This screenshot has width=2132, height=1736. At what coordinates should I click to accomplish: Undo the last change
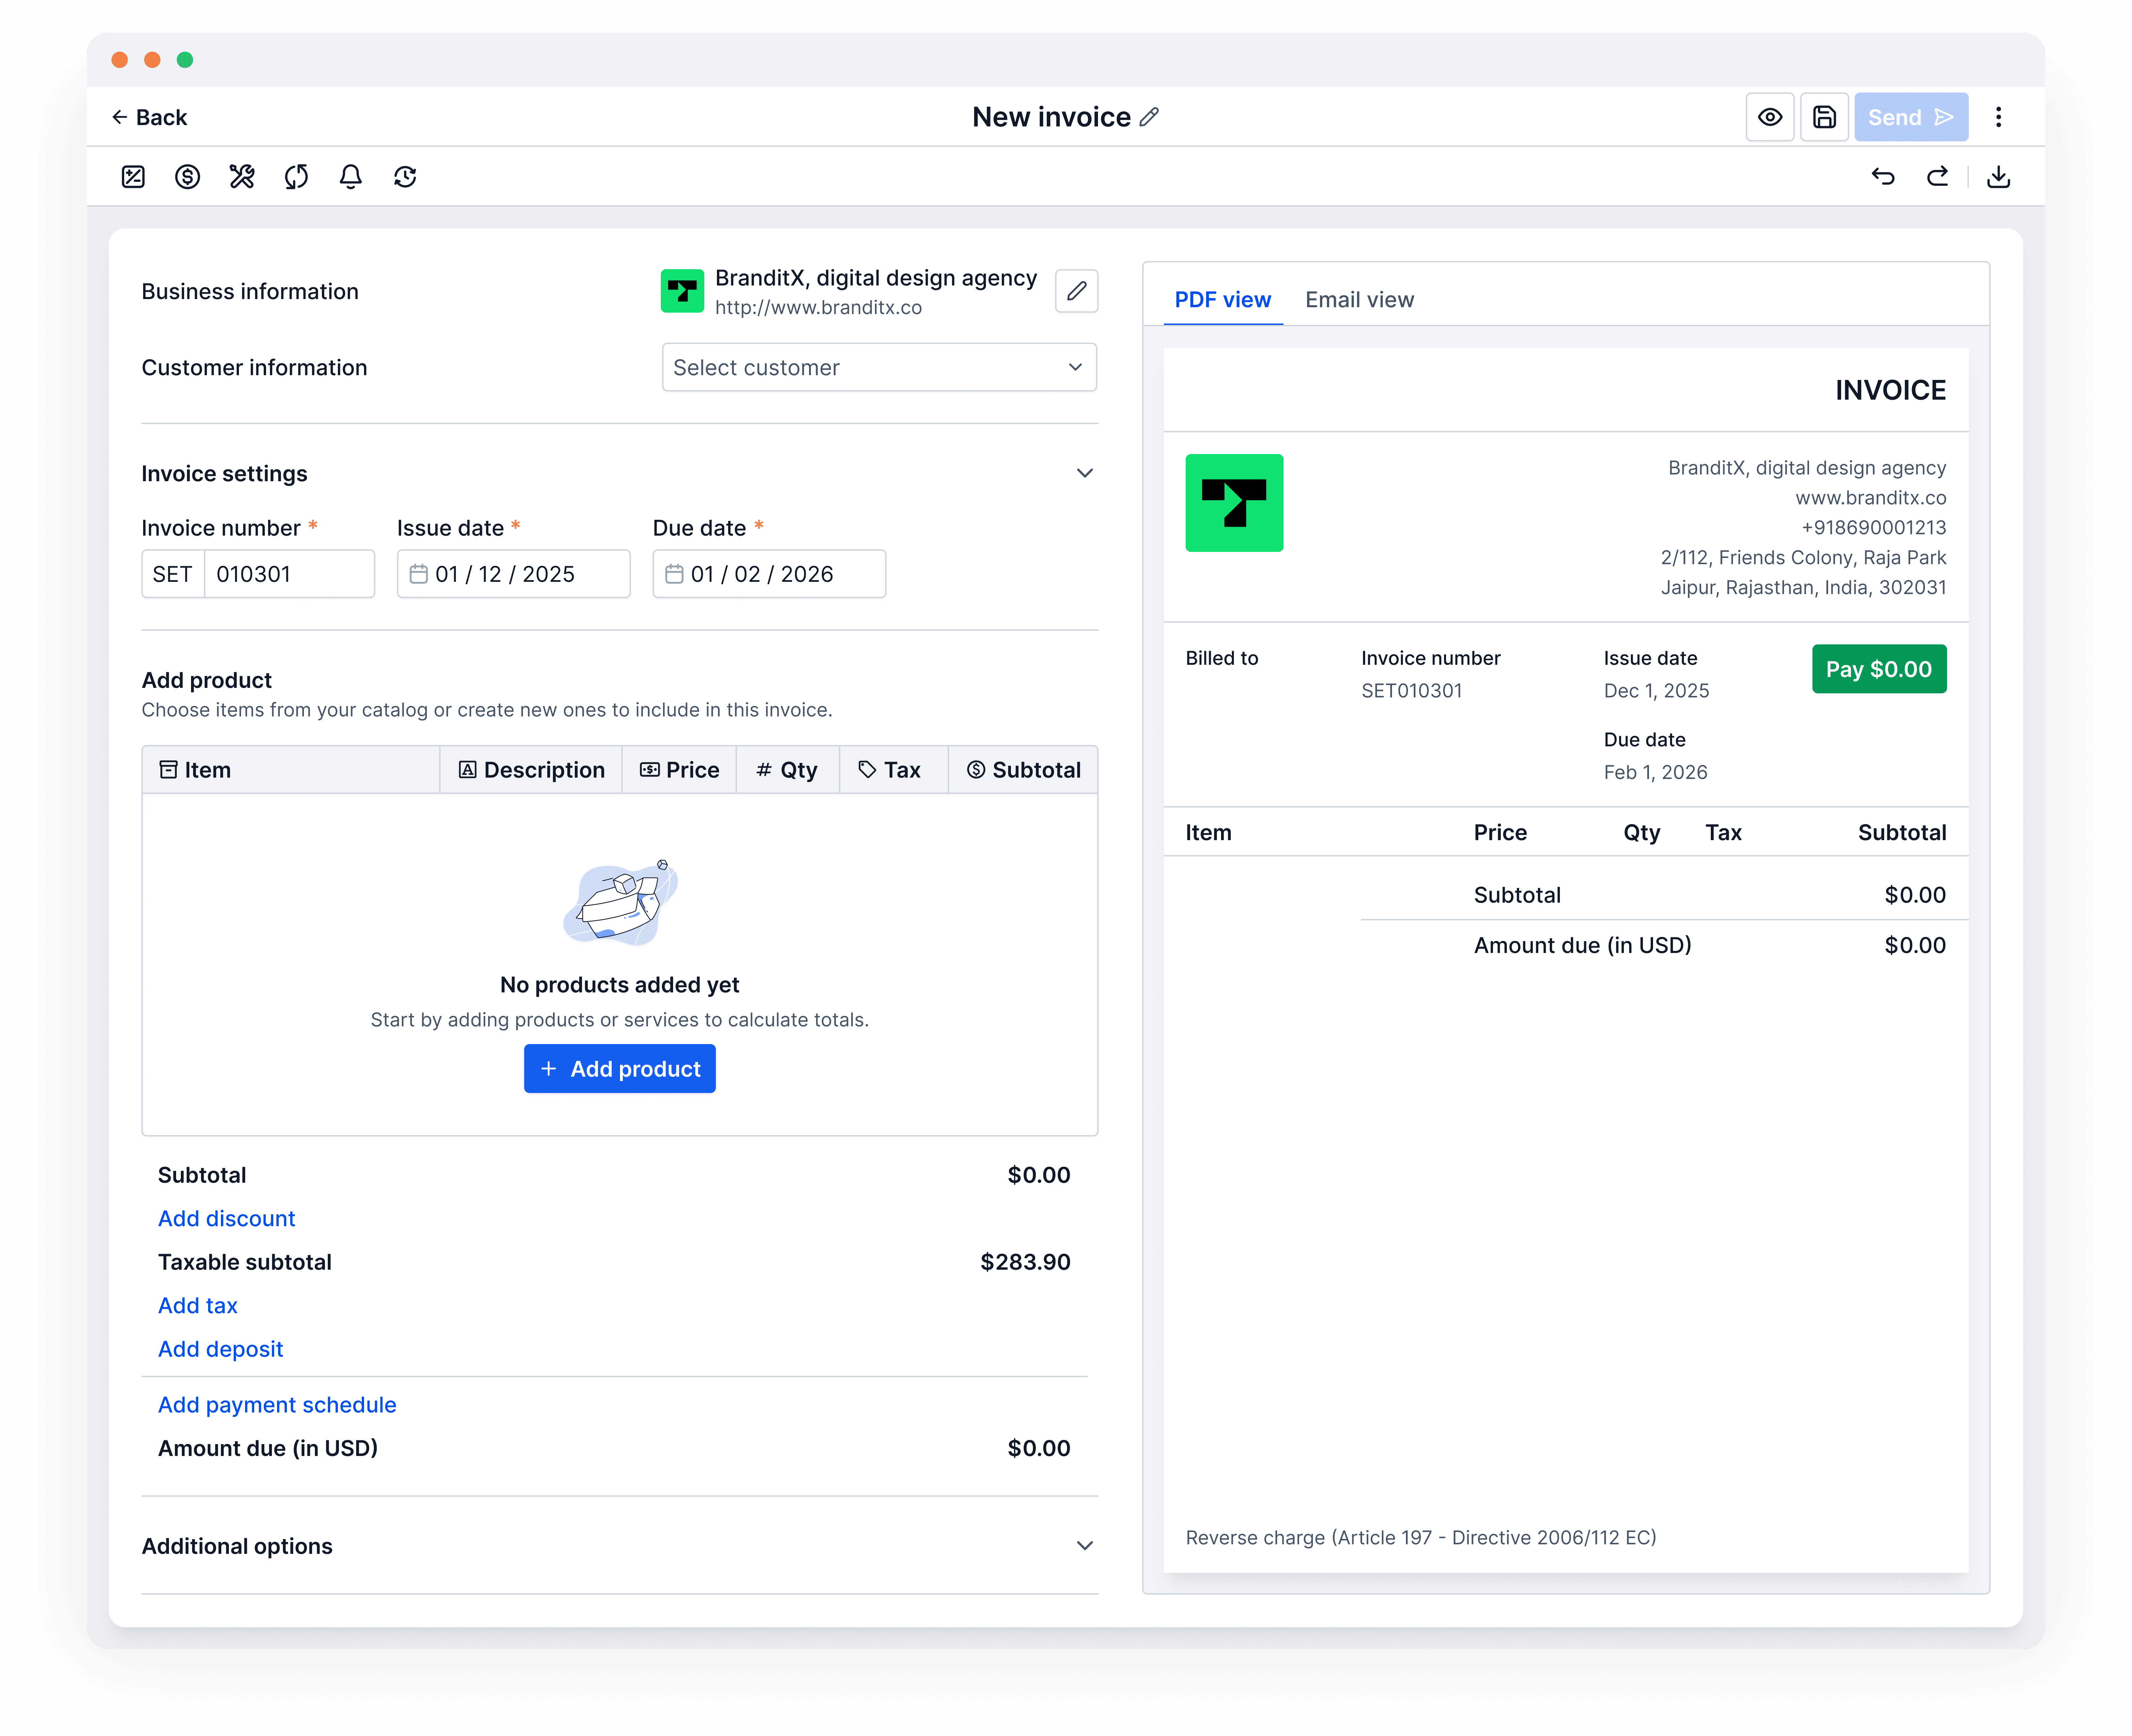(1883, 177)
